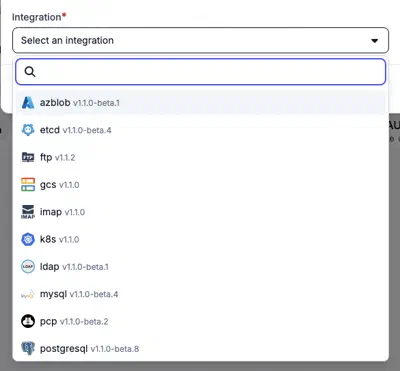The height and width of the screenshot is (371, 400).
Task: Click the k8s Kubernetes wheel icon
Action: tap(28, 239)
